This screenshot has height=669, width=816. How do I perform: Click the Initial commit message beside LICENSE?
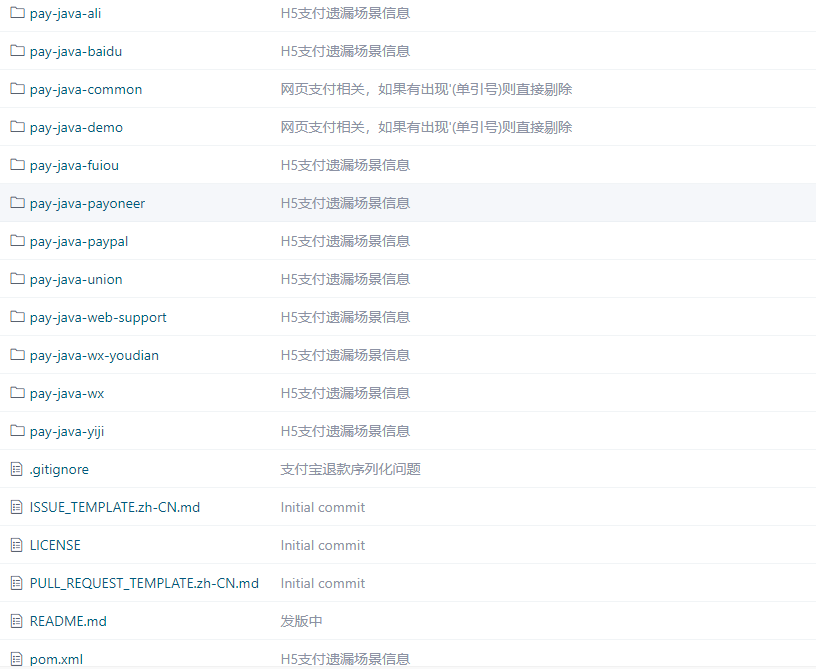tap(322, 545)
